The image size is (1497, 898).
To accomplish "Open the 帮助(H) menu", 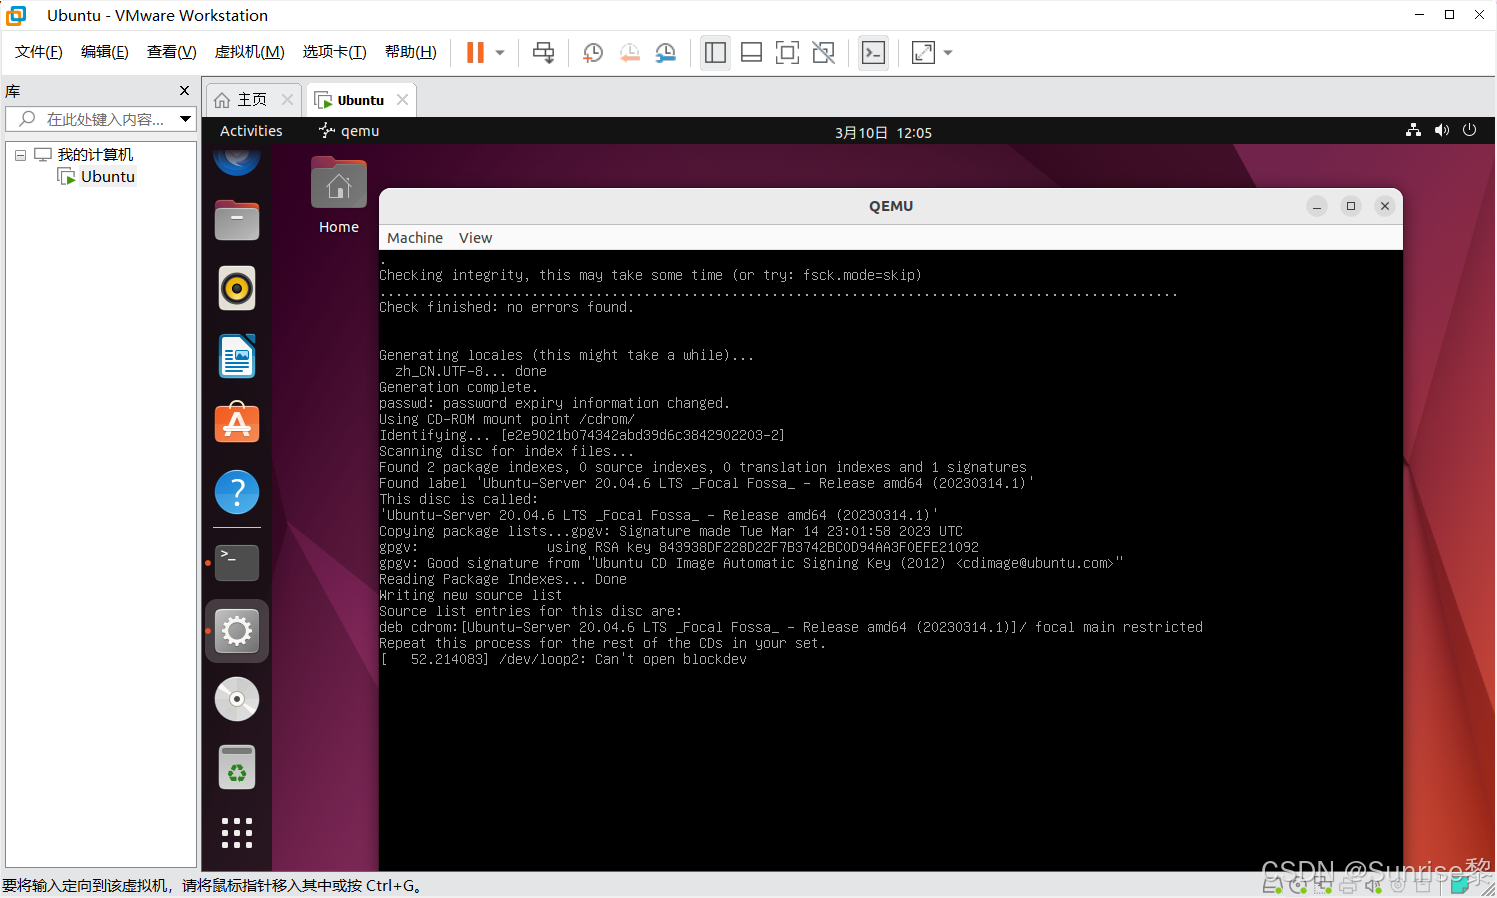I will point(410,52).
